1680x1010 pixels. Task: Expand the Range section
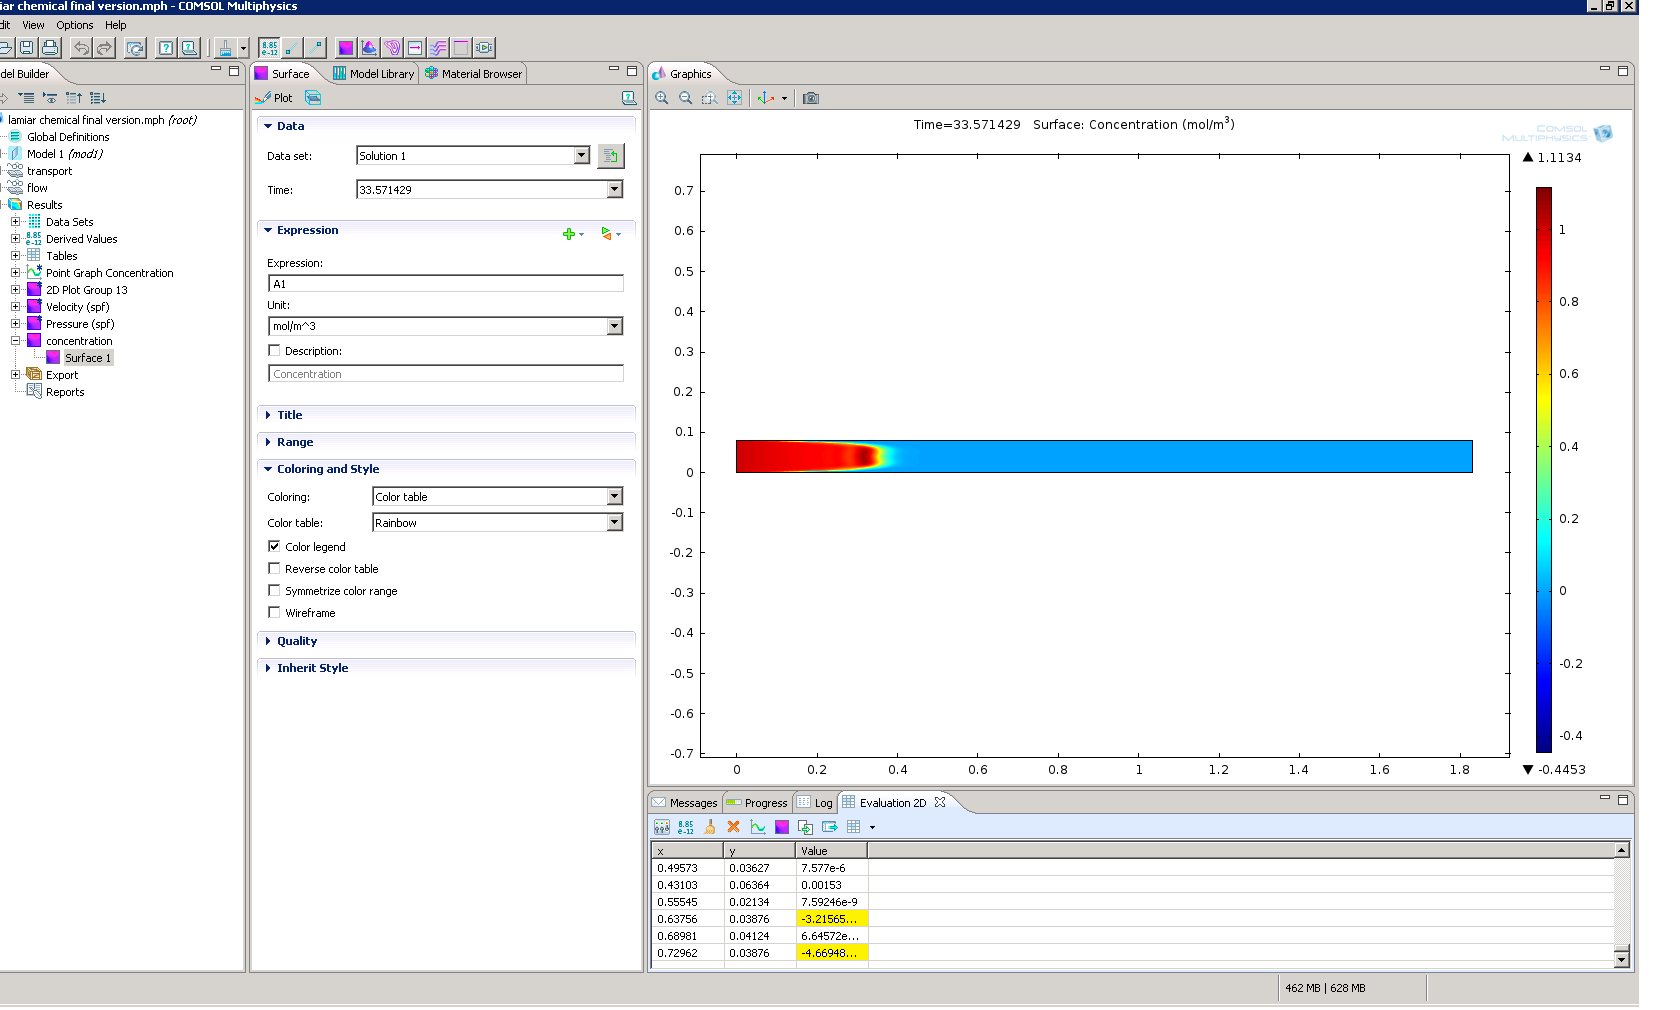point(295,442)
